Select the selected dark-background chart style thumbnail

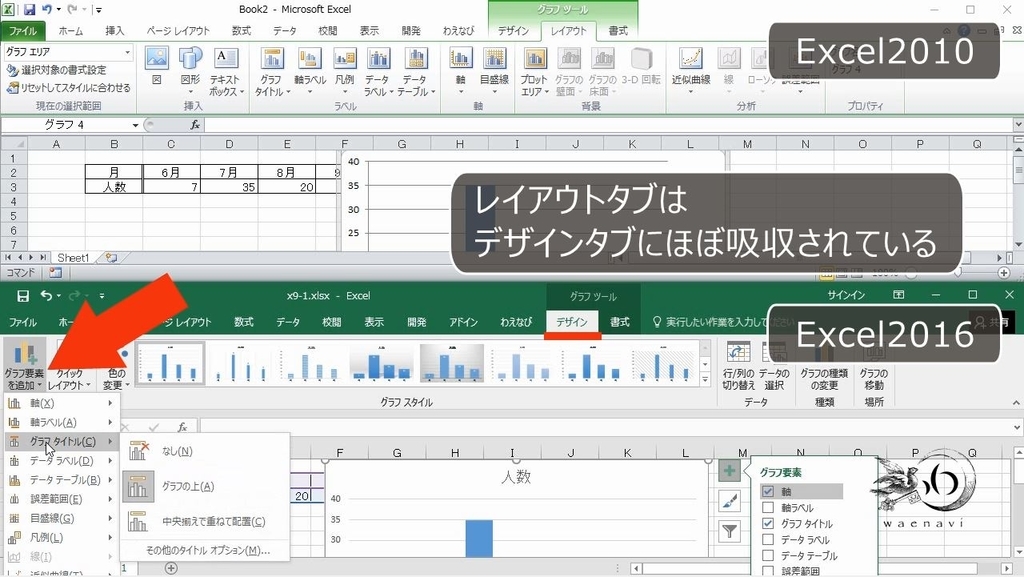tap(451, 363)
